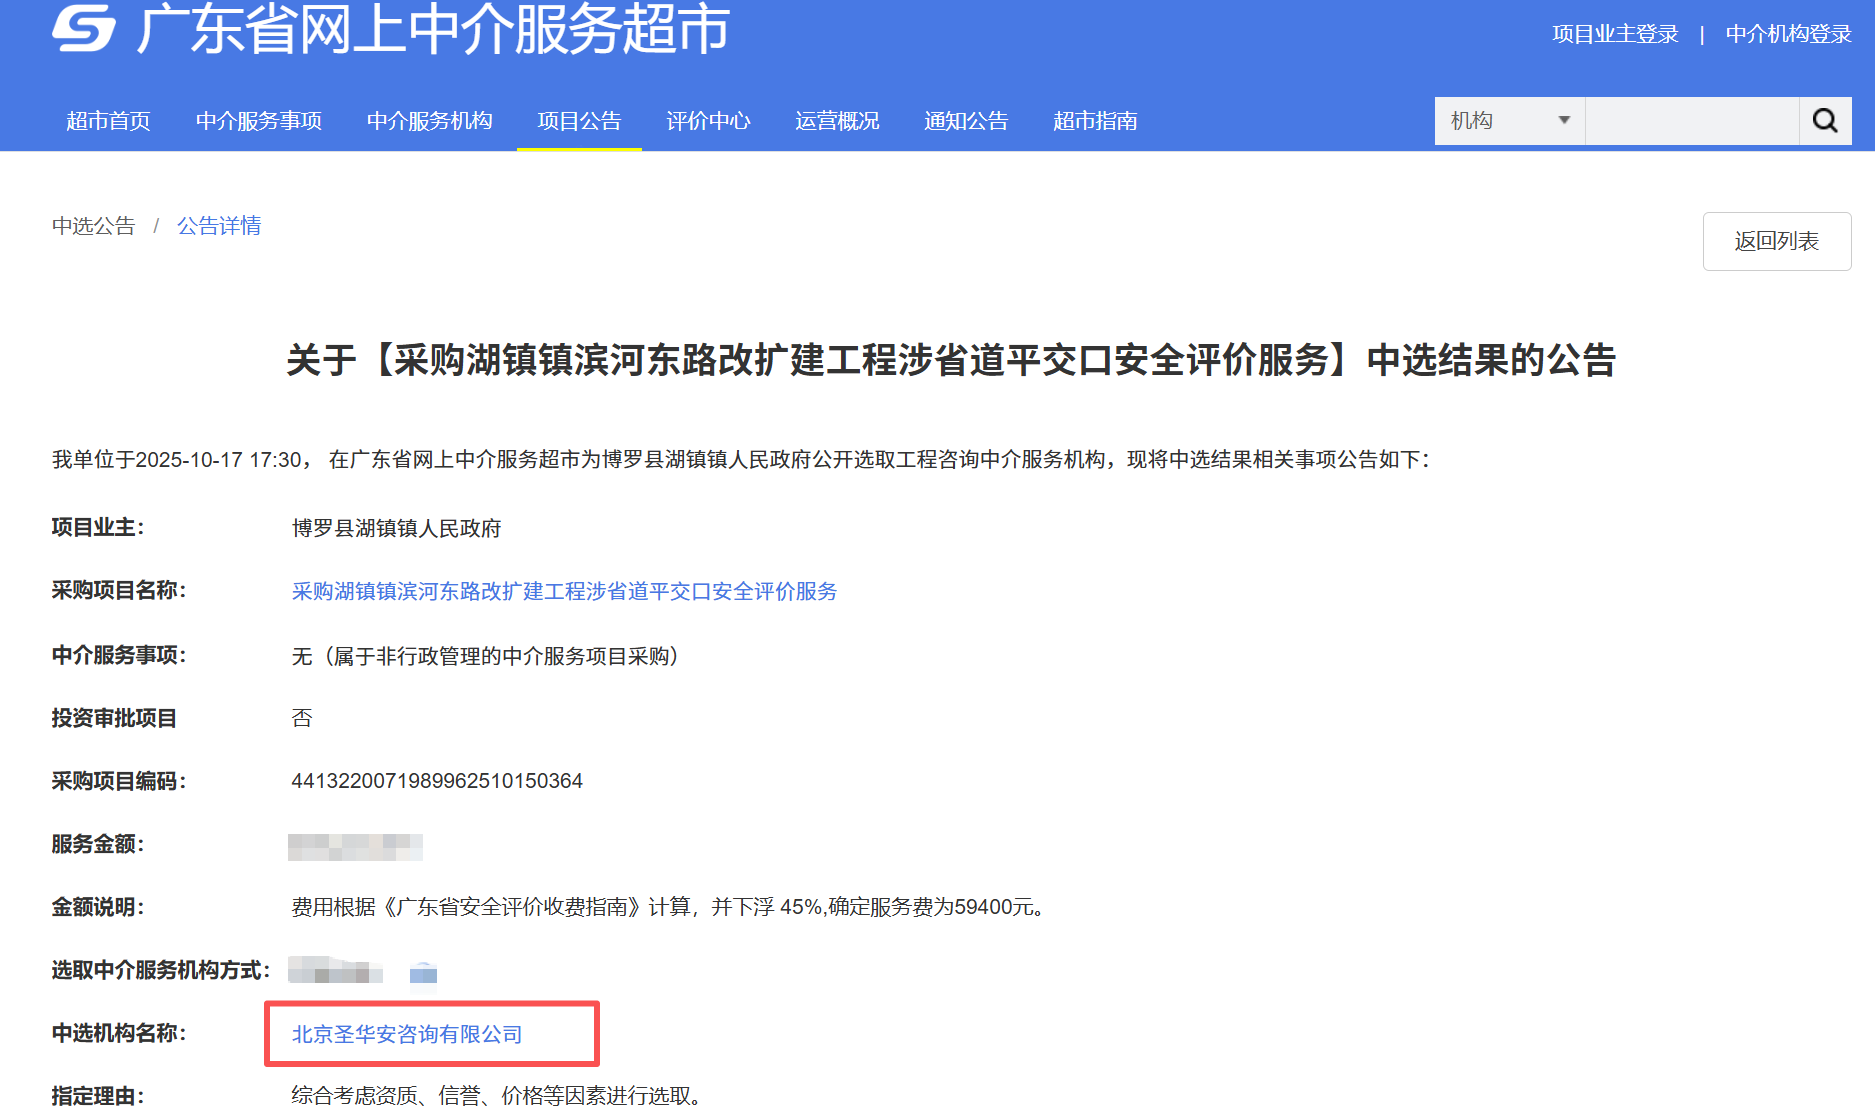Open 通知公告 navigation item
The width and height of the screenshot is (1875, 1116).
[966, 121]
